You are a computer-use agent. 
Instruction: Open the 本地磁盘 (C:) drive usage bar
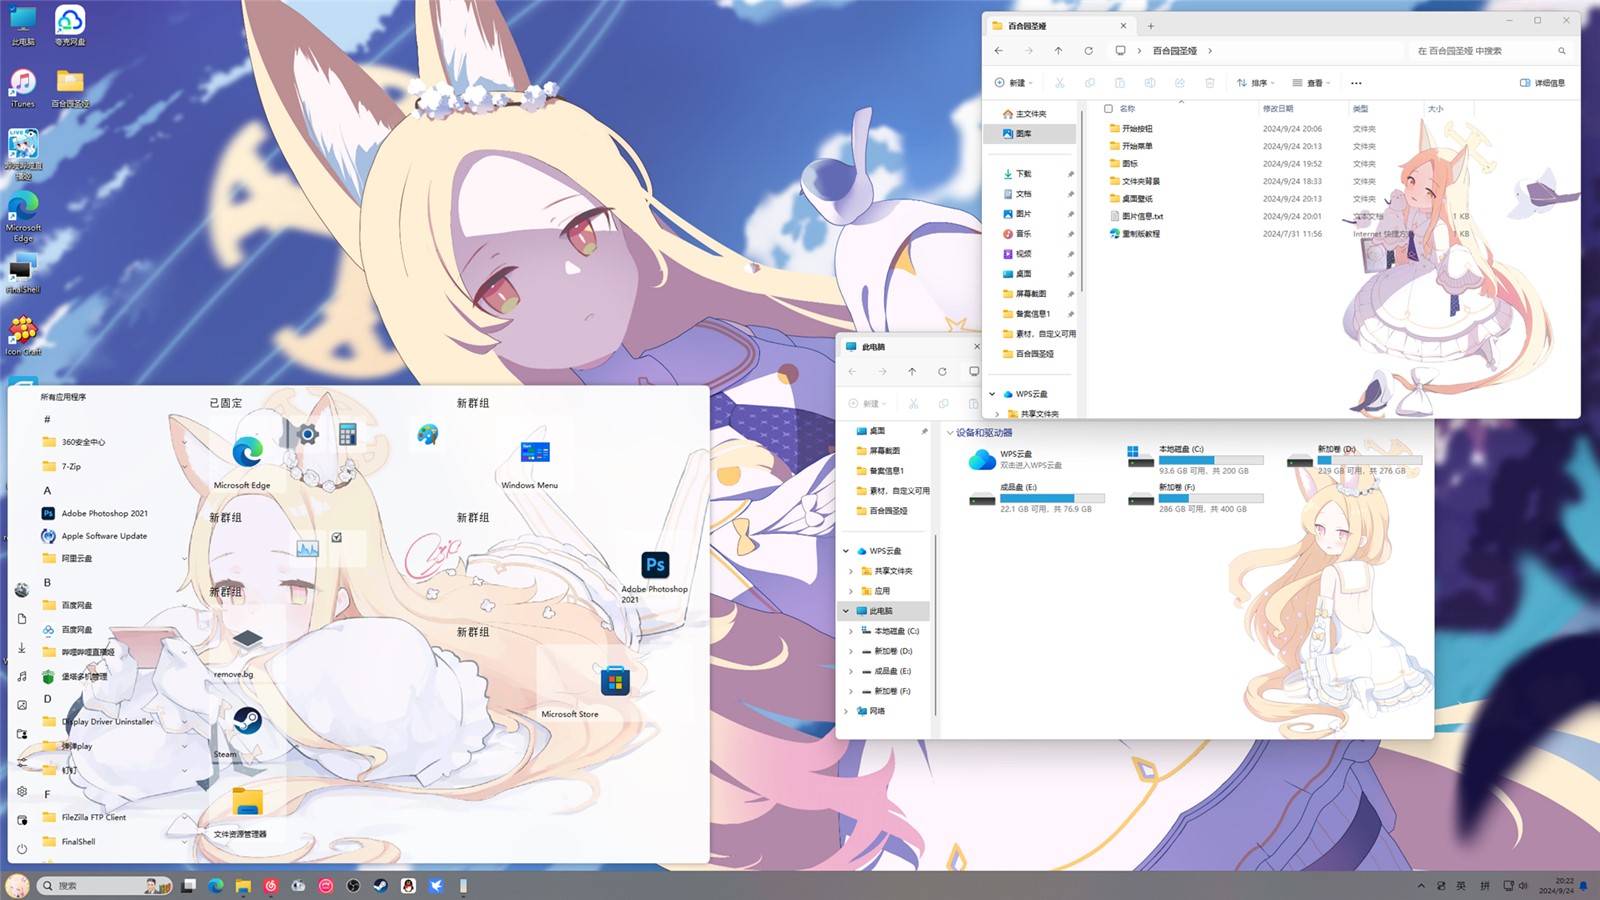tap(1210, 460)
